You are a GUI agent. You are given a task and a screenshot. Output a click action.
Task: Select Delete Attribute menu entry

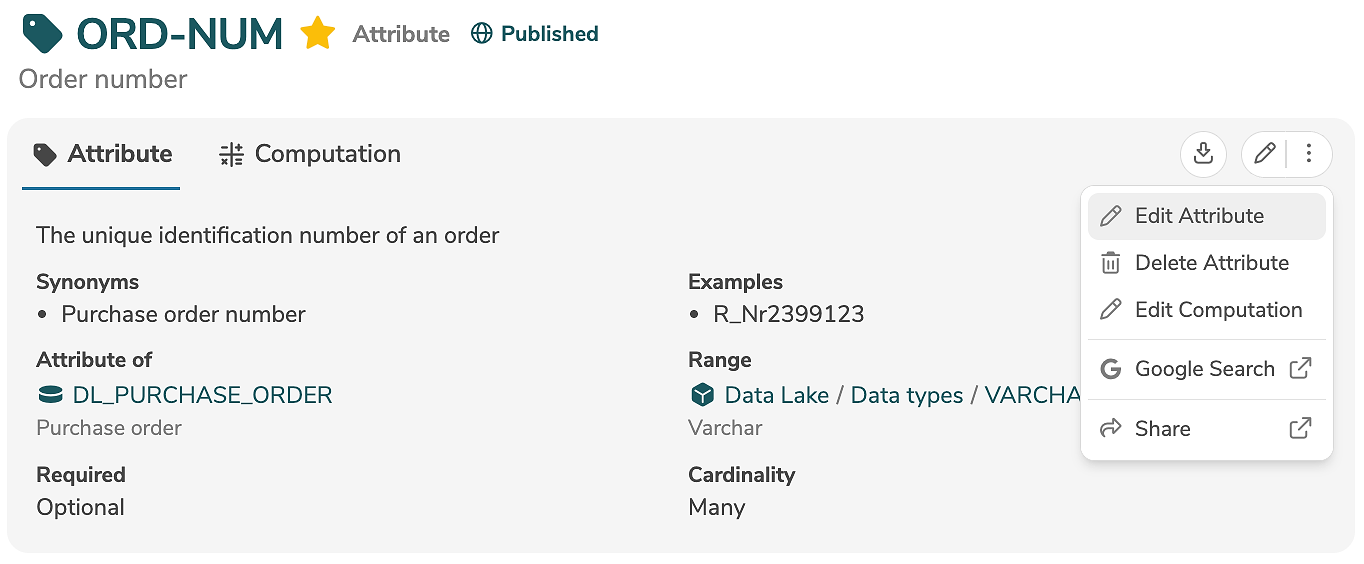1211,263
